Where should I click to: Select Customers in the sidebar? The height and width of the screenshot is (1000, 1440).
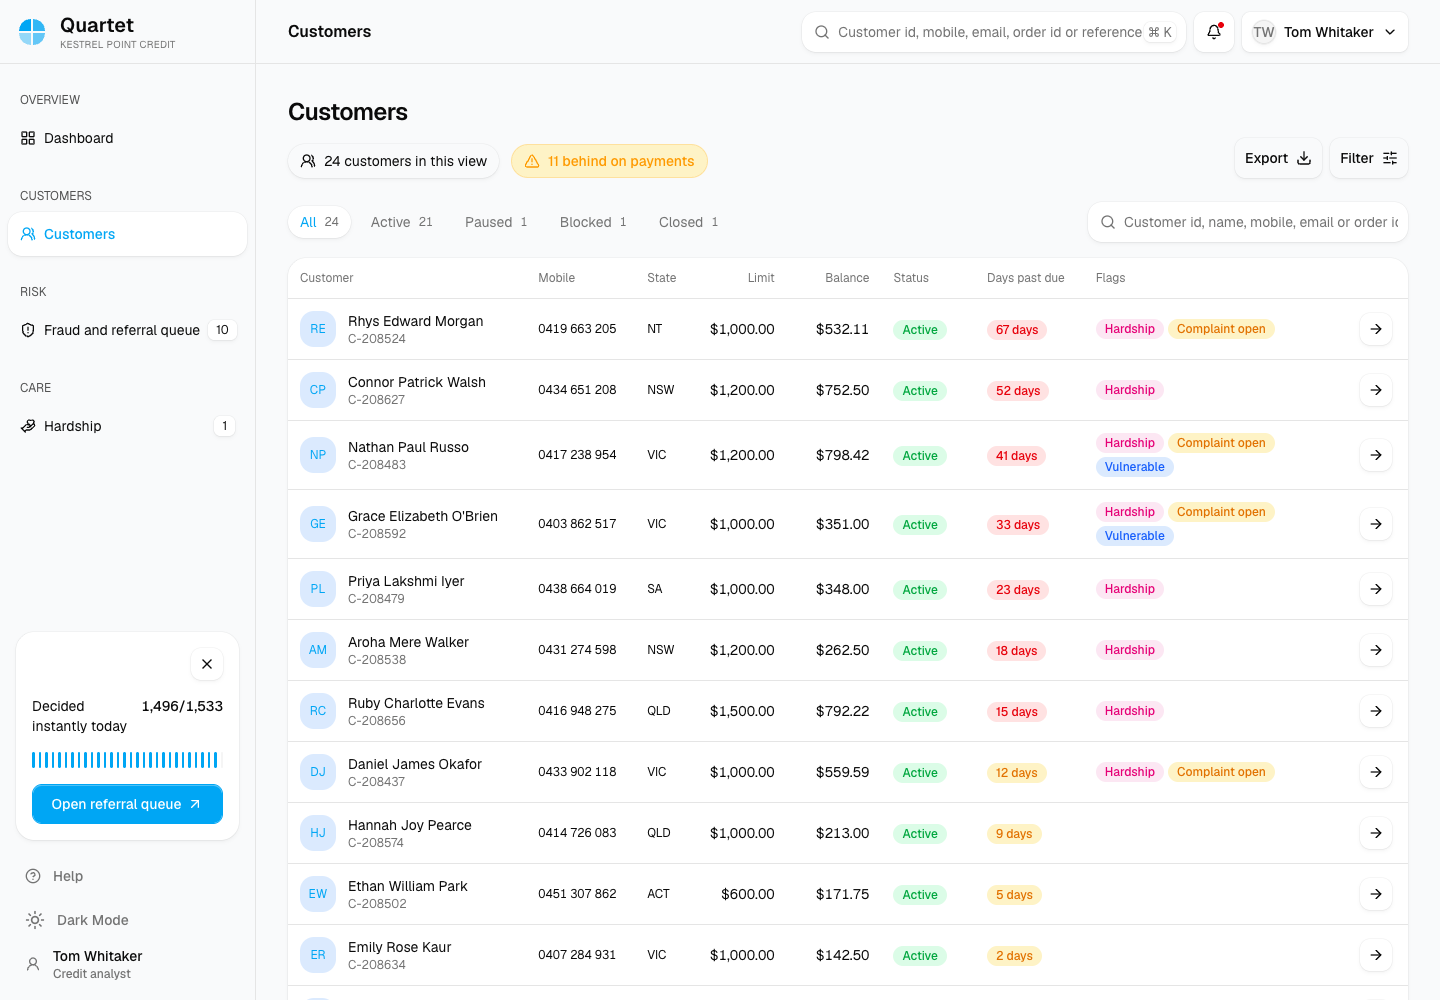point(127,234)
